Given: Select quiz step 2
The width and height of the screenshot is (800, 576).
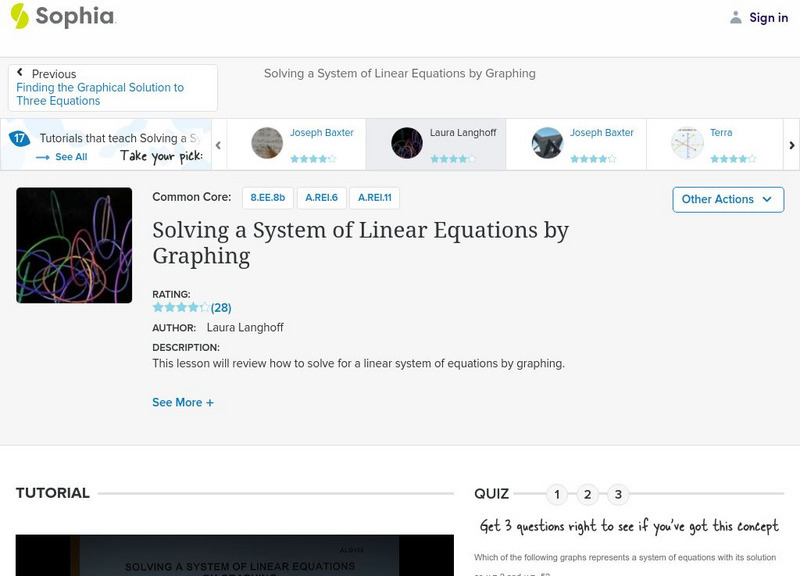Looking at the screenshot, I should click(587, 493).
